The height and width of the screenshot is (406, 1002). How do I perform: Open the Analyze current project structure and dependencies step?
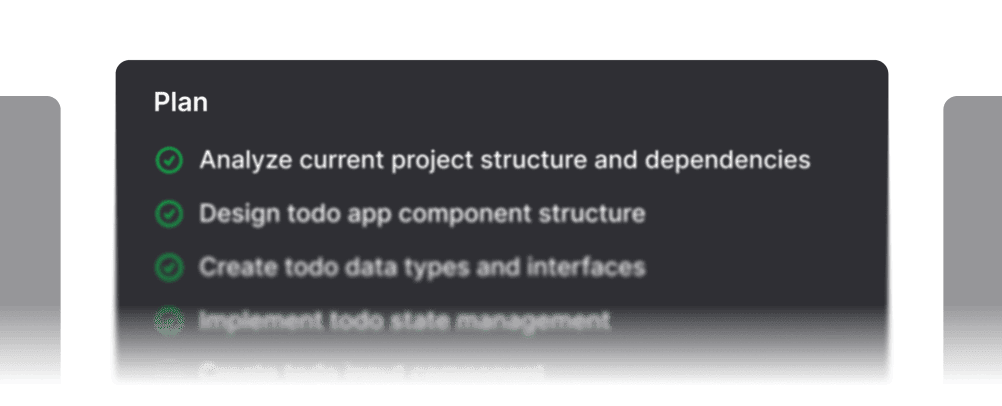click(x=504, y=160)
